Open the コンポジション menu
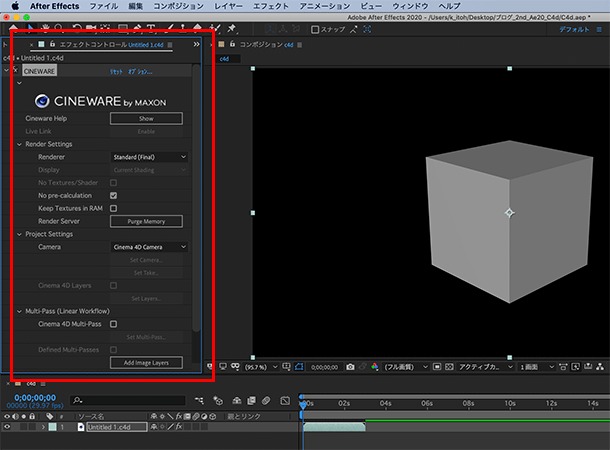The image size is (610, 450). 178,6
